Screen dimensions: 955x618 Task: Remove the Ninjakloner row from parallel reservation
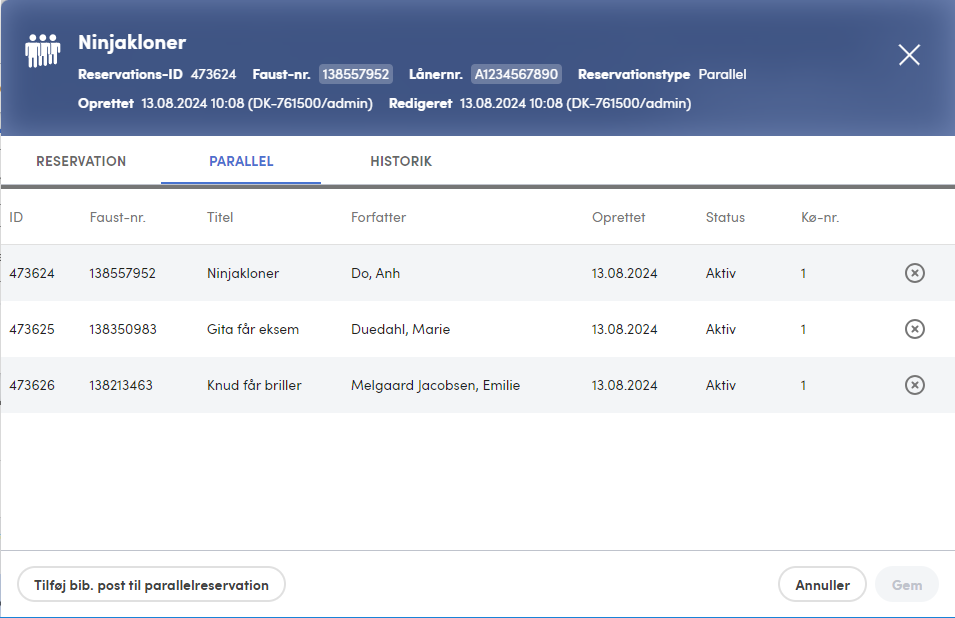coord(914,273)
